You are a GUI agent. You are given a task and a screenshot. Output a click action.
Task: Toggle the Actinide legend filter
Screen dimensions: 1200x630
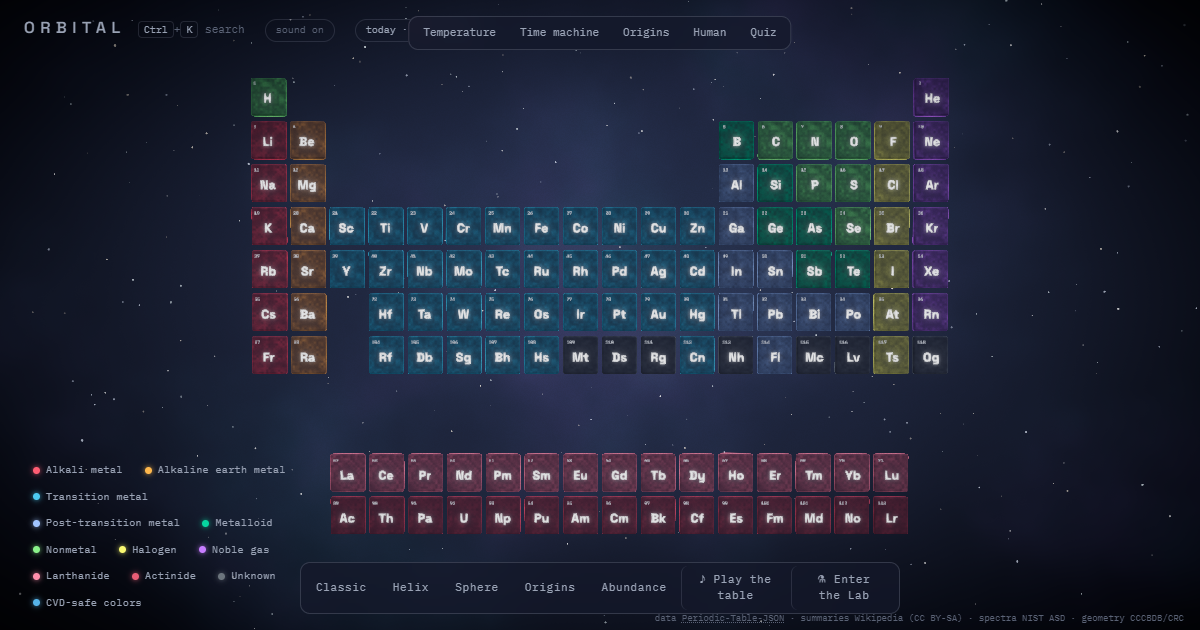[163, 576]
